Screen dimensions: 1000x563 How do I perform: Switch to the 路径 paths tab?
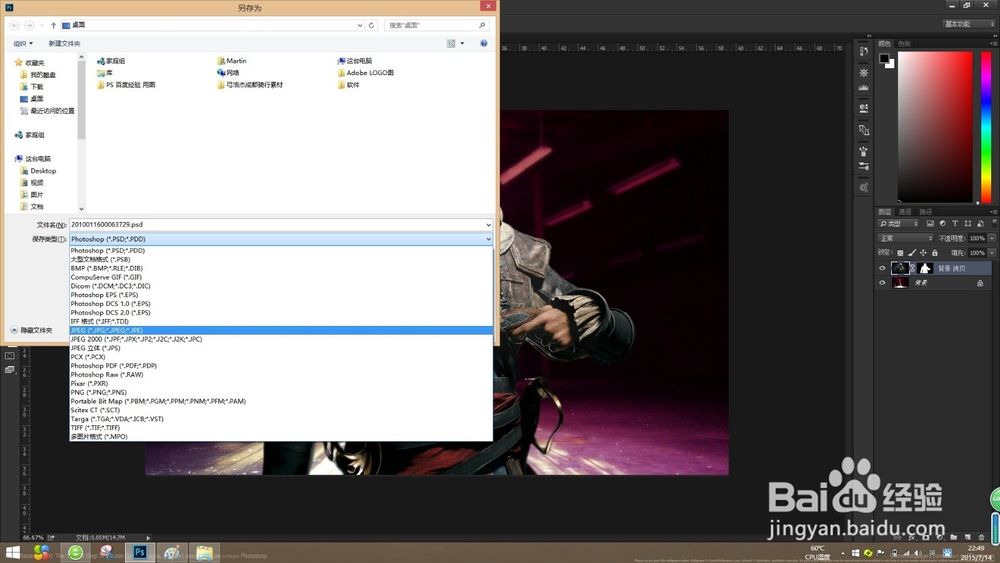coord(926,212)
